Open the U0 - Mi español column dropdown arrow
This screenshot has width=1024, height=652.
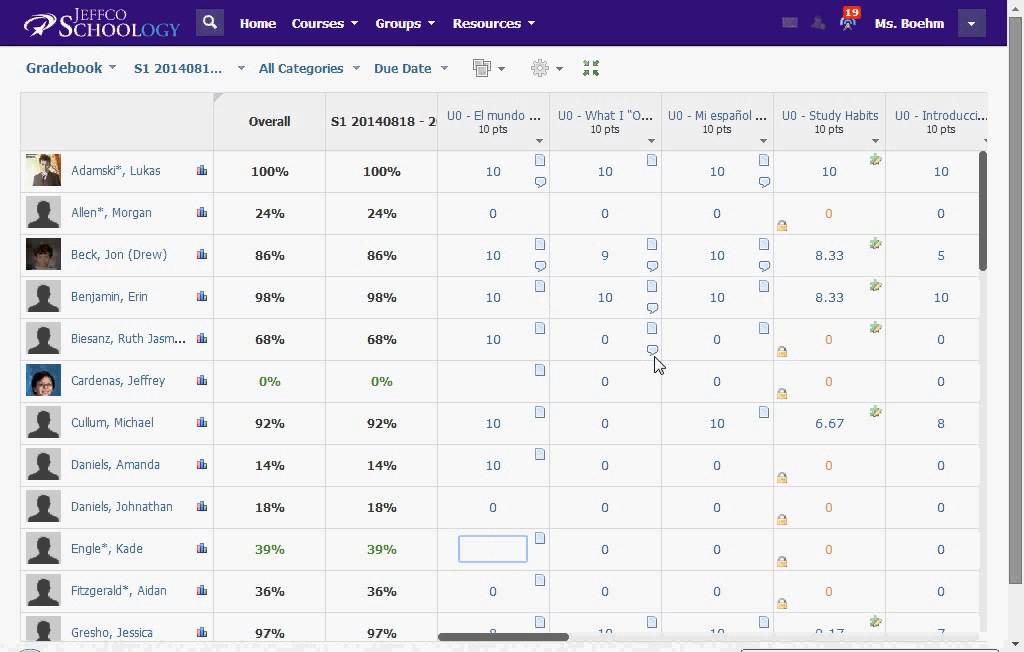coord(763,141)
